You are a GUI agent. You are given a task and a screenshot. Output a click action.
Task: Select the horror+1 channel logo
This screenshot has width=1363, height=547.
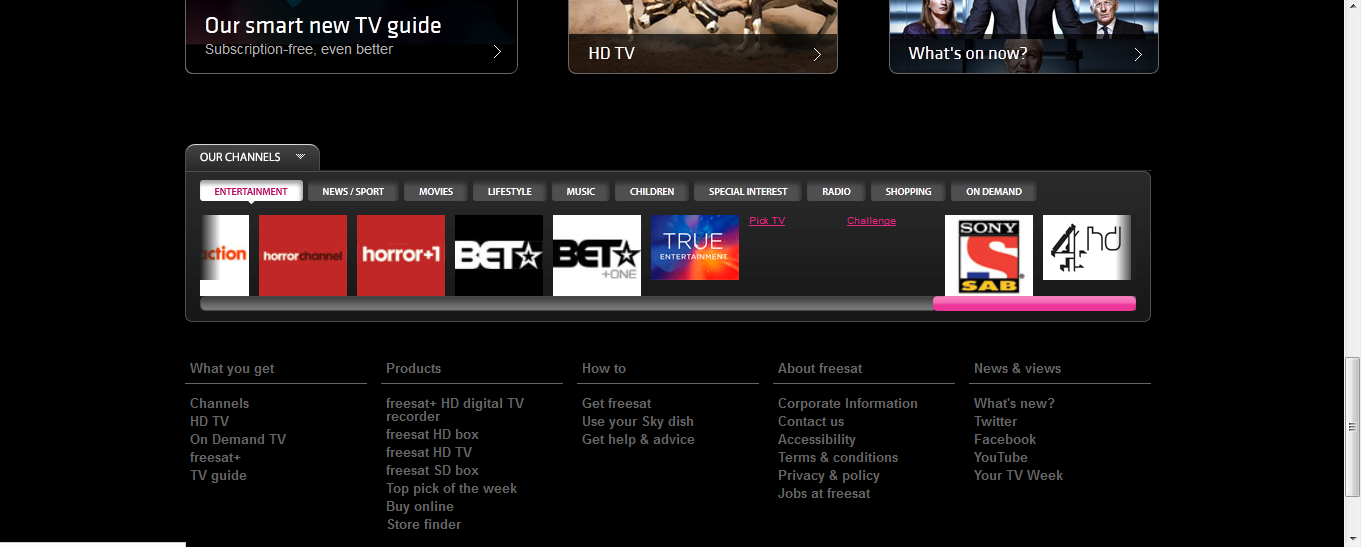[401, 255]
